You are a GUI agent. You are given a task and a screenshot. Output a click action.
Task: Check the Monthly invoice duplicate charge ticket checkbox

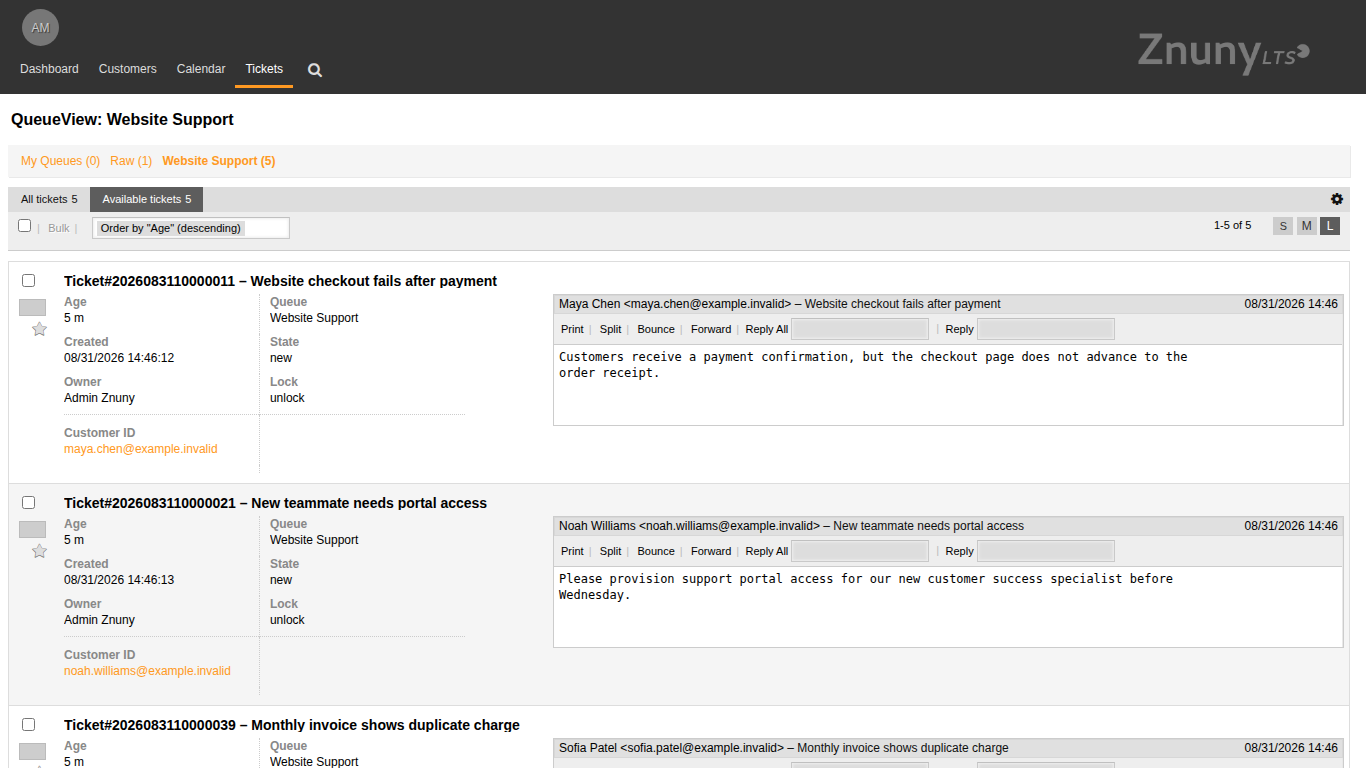[x=29, y=725]
